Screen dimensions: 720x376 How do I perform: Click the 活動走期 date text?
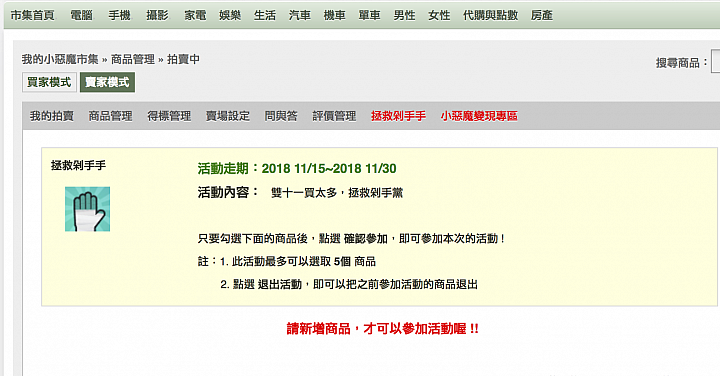click(297, 168)
